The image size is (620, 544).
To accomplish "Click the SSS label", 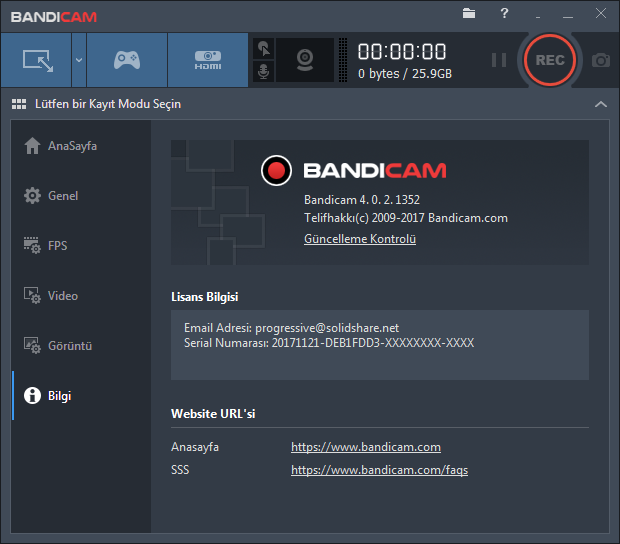I will (x=180, y=470).
